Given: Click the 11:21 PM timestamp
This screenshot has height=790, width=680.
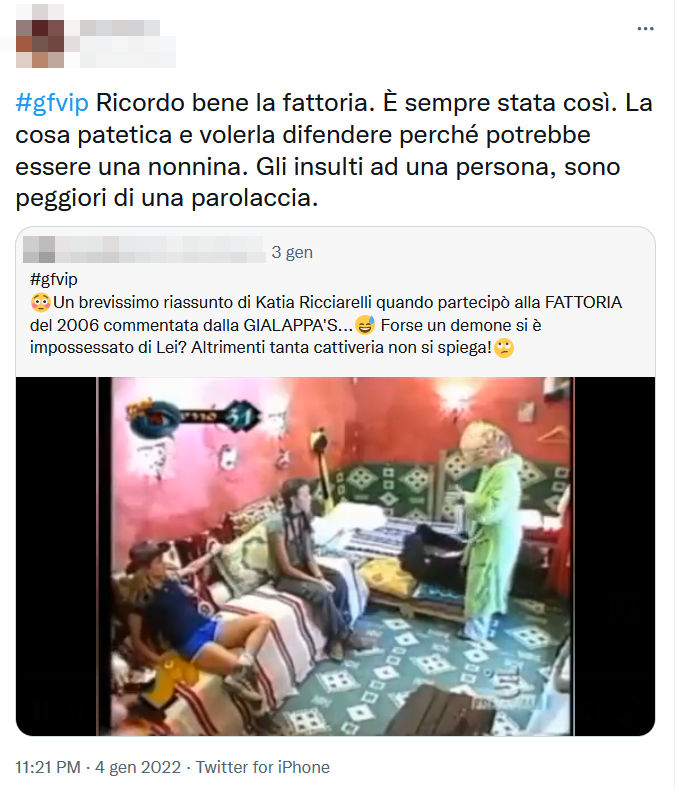Looking at the screenshot, I should (x=48, y=767).
